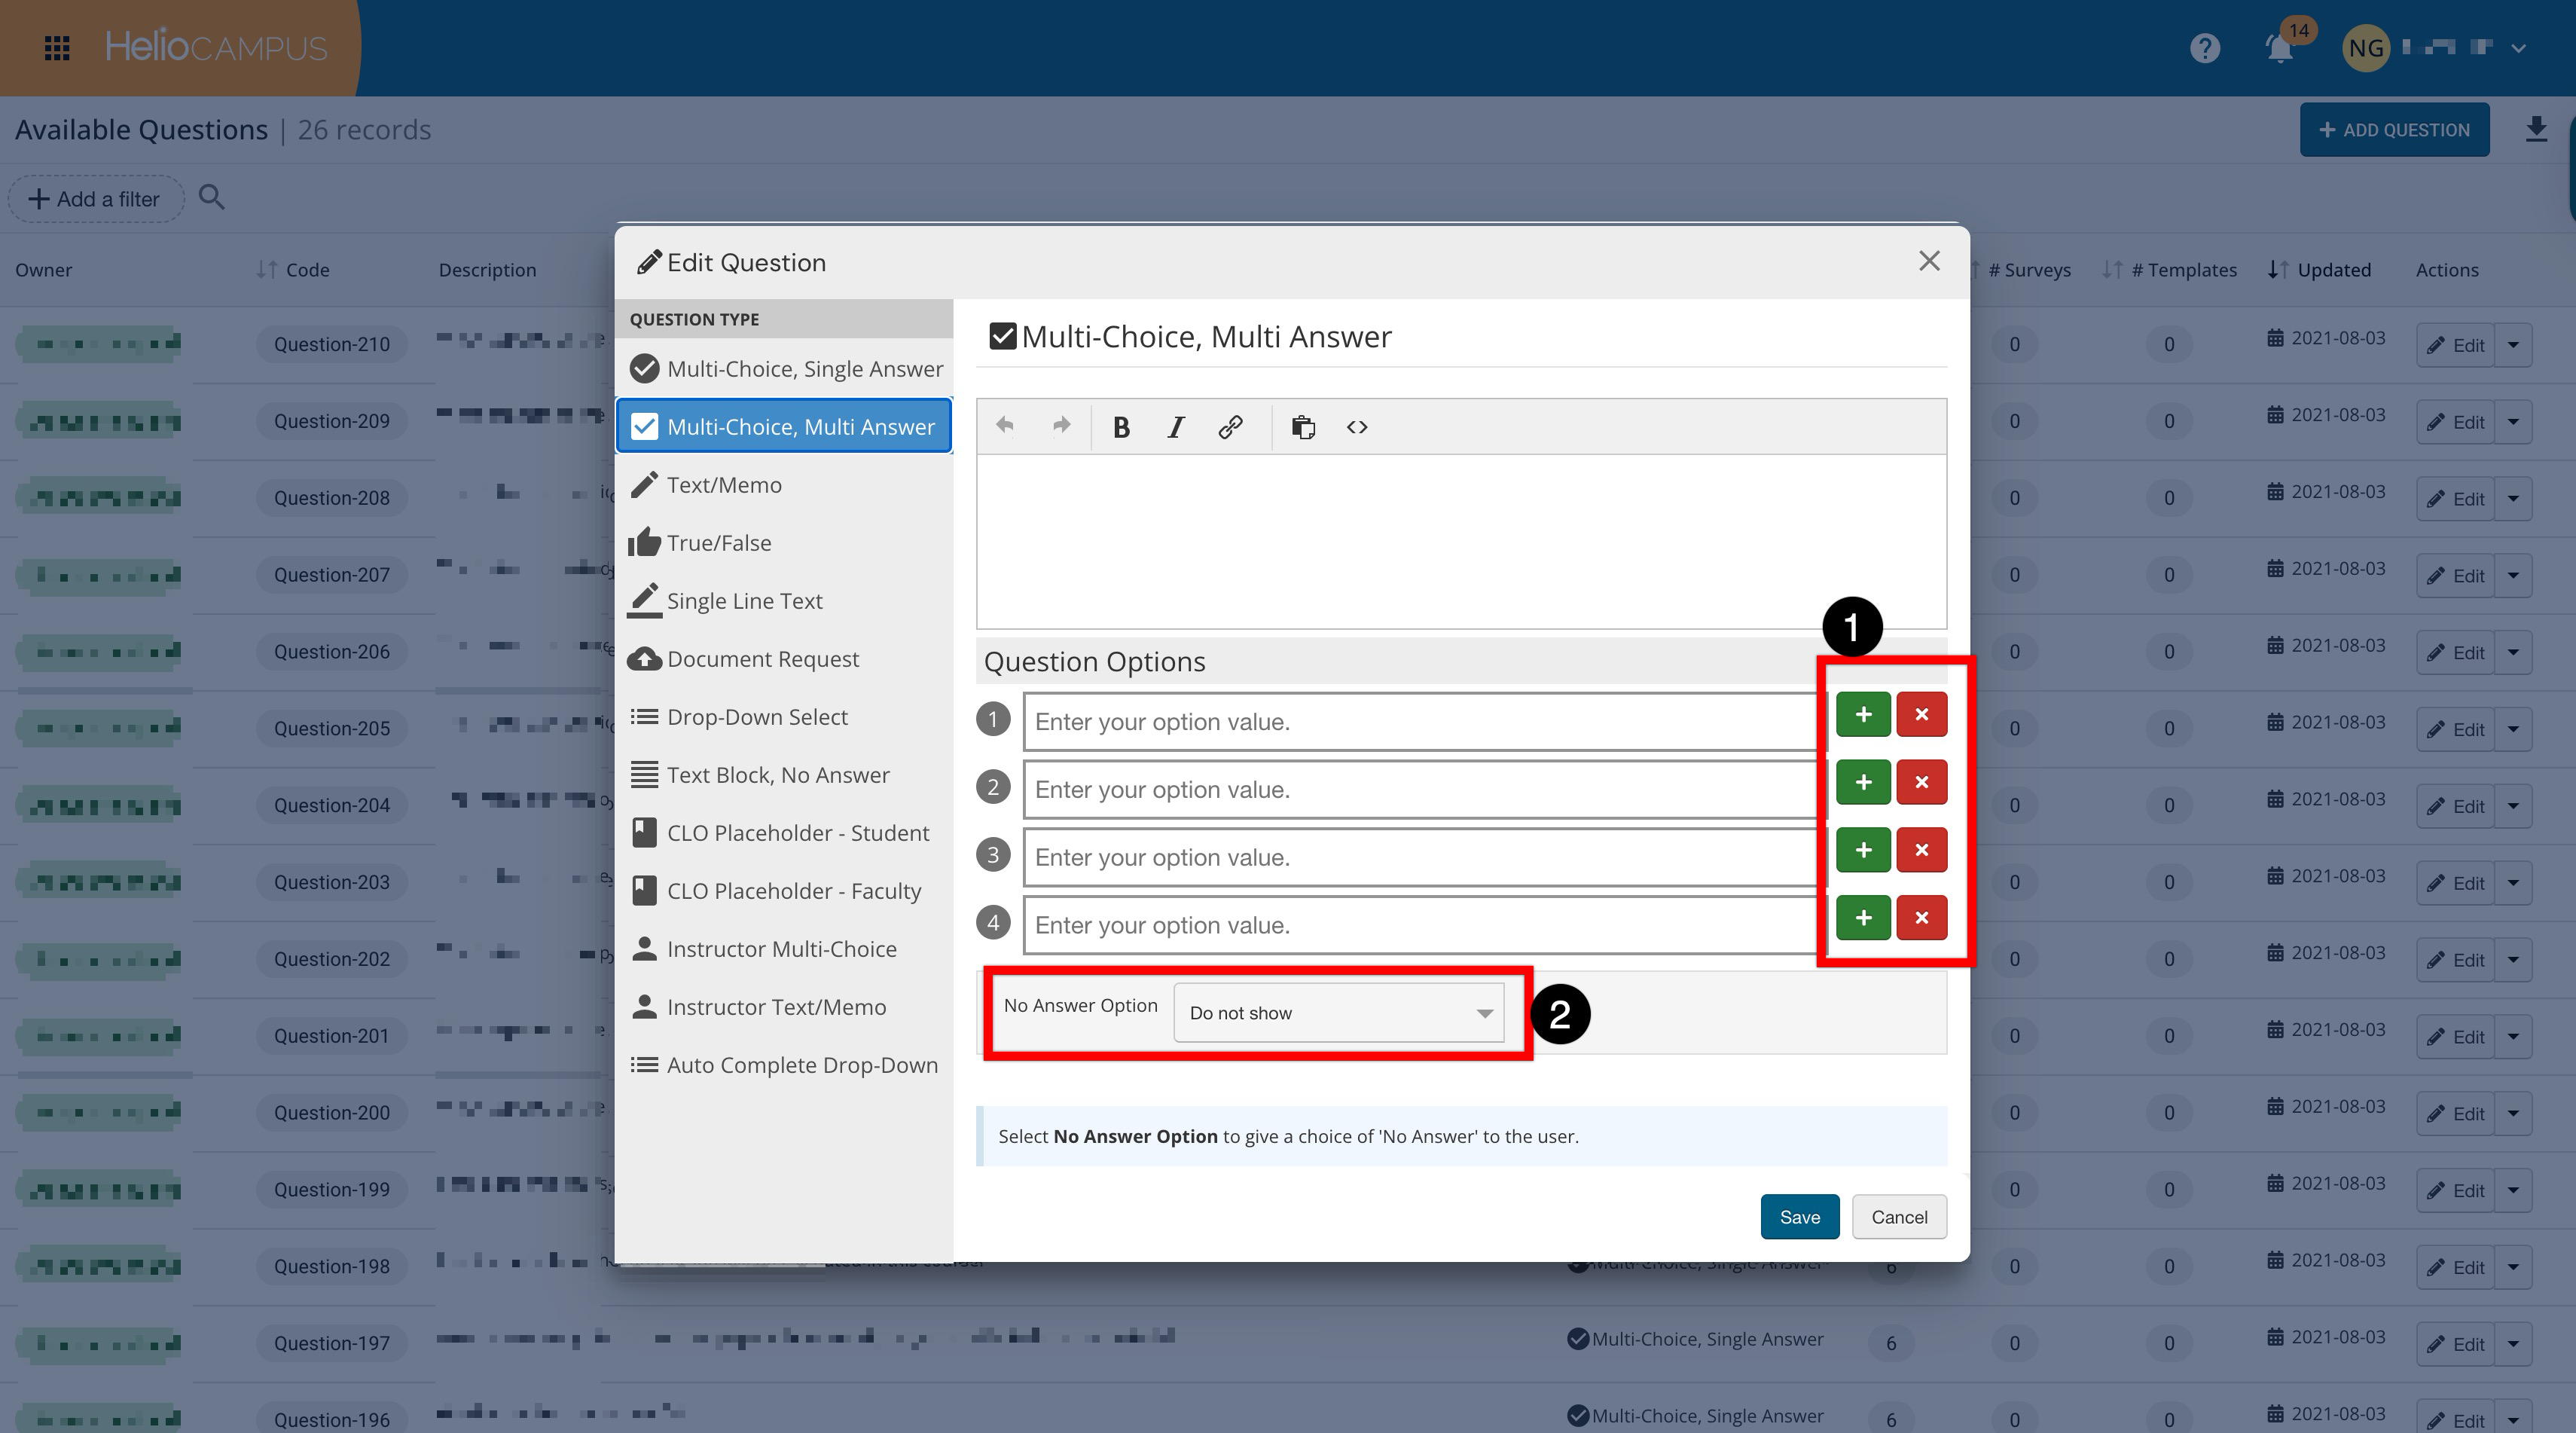Expand the No Answer Option dropdown
This screenshot has height=1433, width=2576.
click(x=1338, y=1013)
